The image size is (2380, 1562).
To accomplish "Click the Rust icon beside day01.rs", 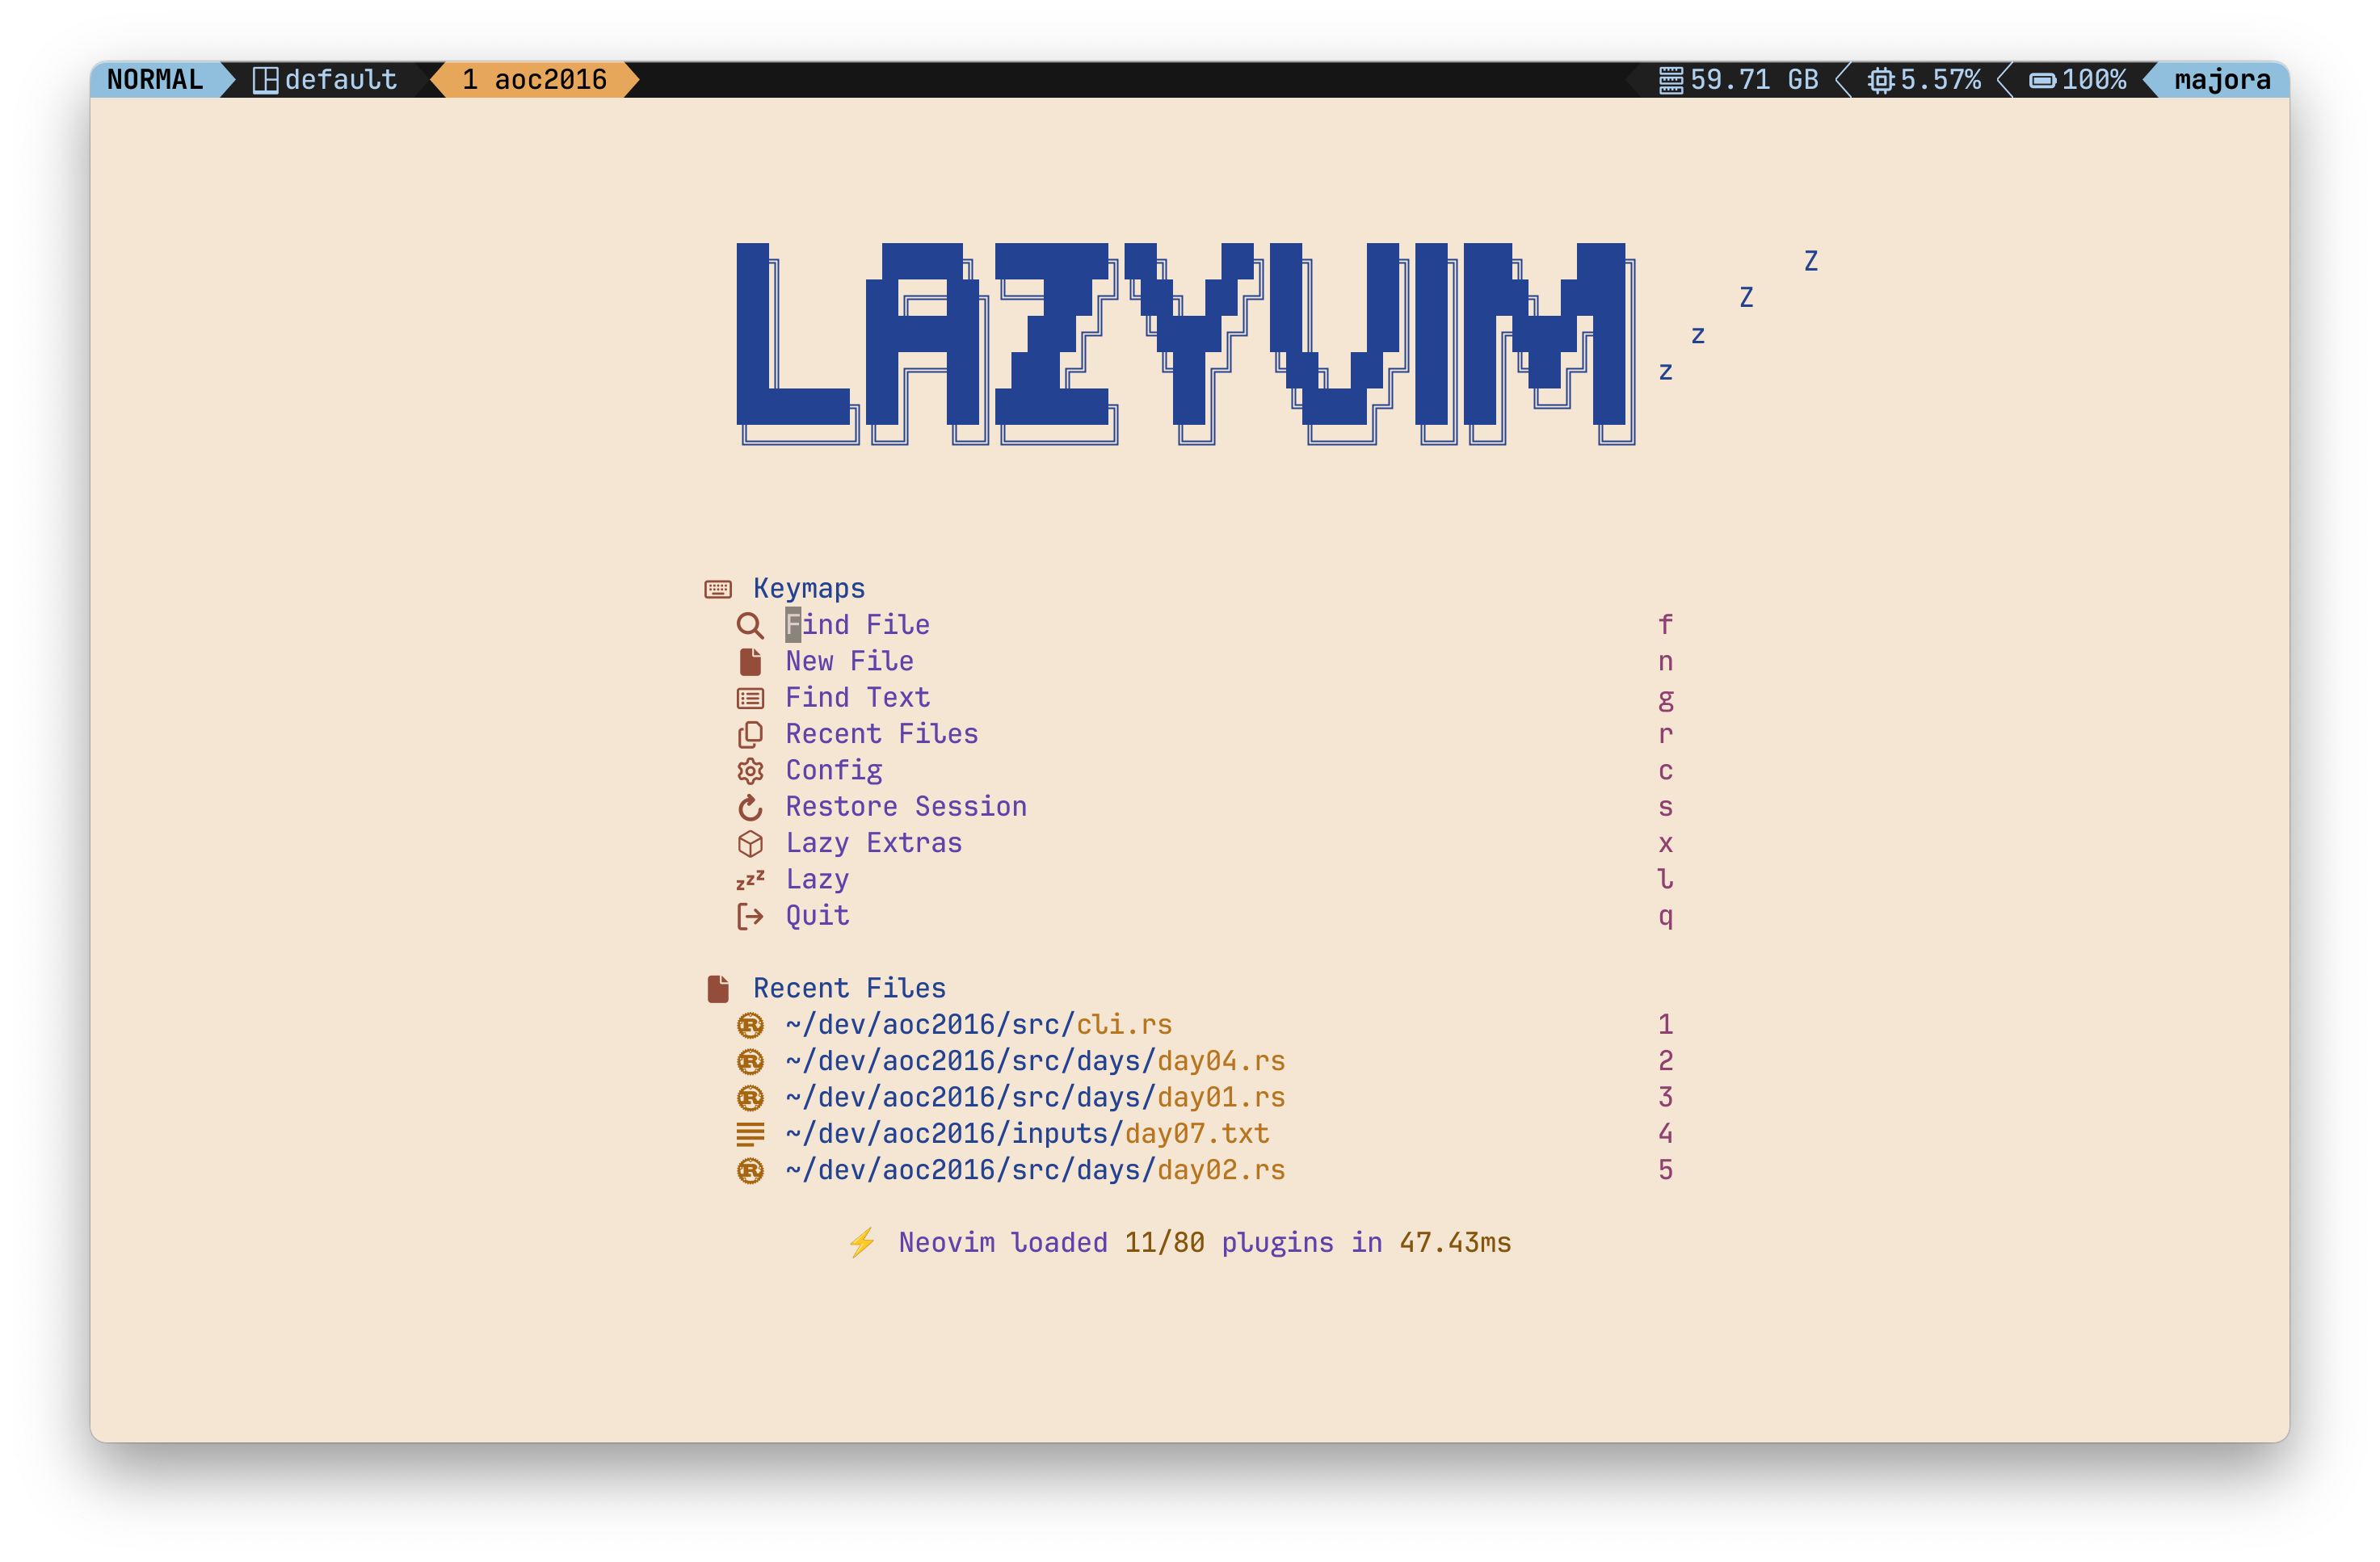I will point(750,1098).
